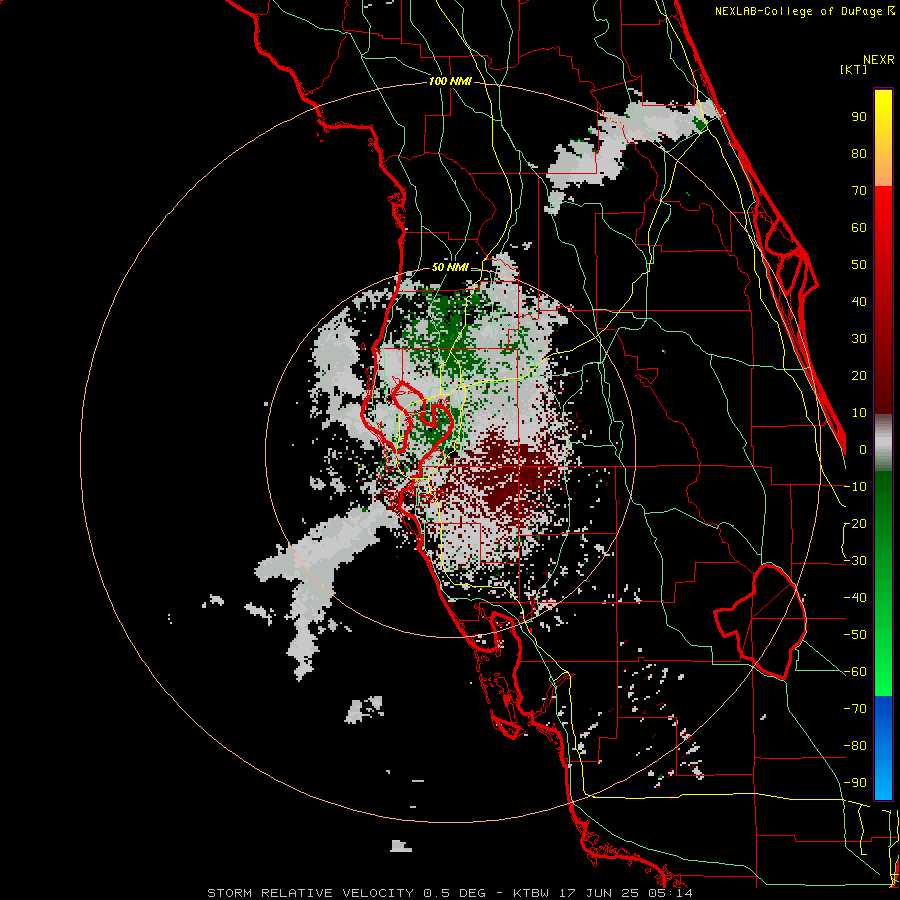Click the -80 value on velocity scale

(855, 746)
